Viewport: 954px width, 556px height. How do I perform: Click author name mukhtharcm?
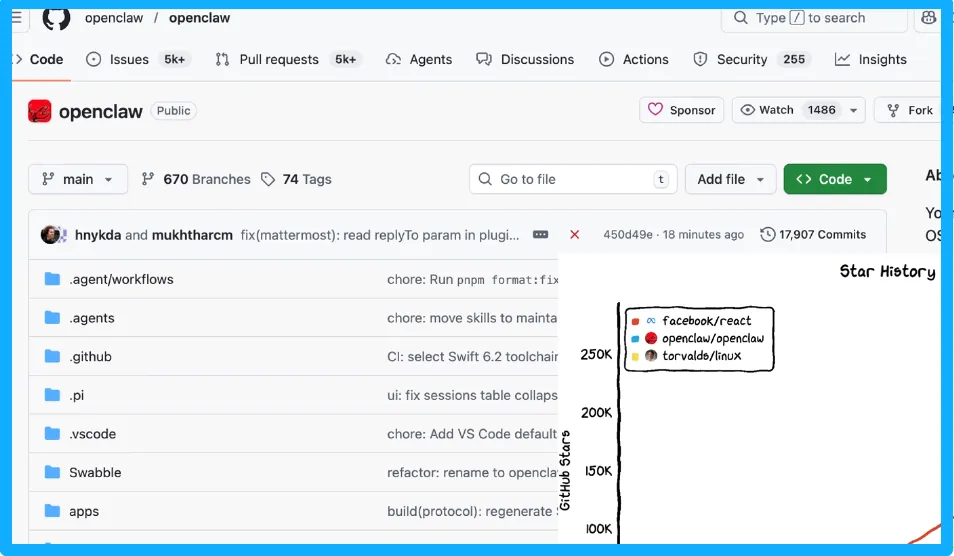point(192,235)
